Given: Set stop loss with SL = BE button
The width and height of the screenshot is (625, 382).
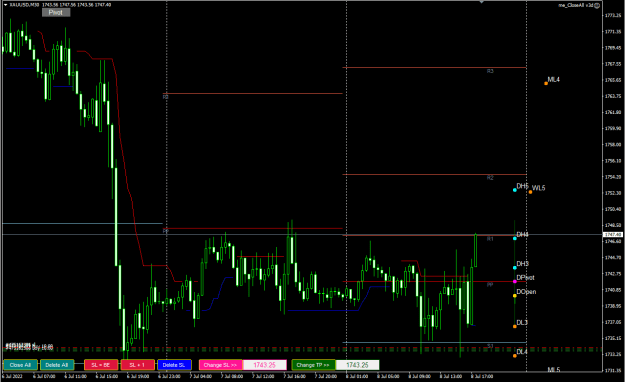Looking at the screenshot, I should [101, 365].
